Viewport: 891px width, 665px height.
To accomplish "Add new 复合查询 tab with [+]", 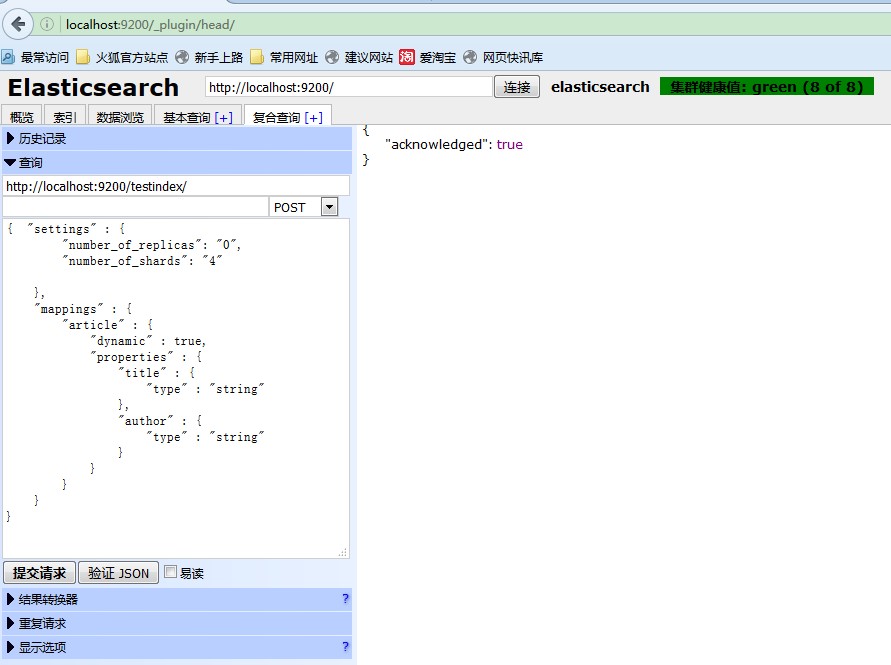I will 314,118.
